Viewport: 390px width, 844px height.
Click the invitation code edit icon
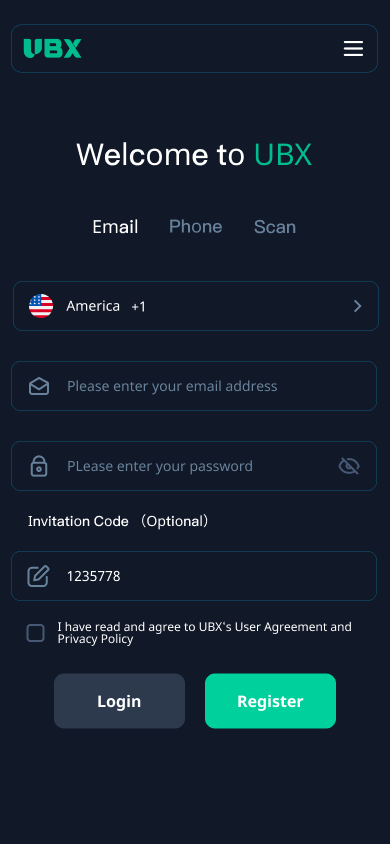39,576
